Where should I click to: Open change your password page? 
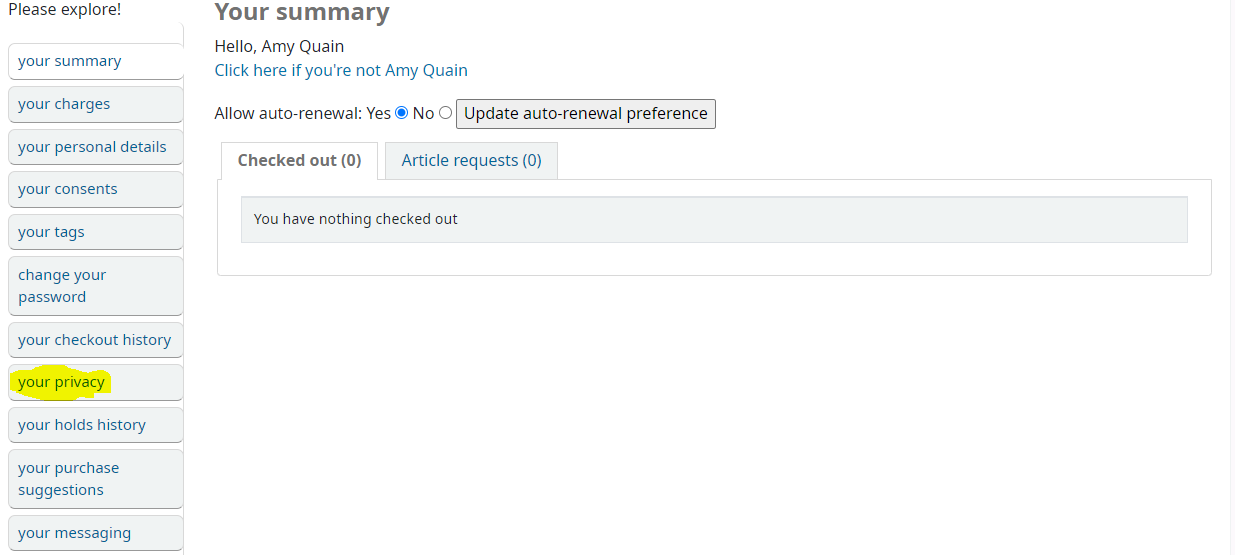pyautogui.click(x=96, y=286)
